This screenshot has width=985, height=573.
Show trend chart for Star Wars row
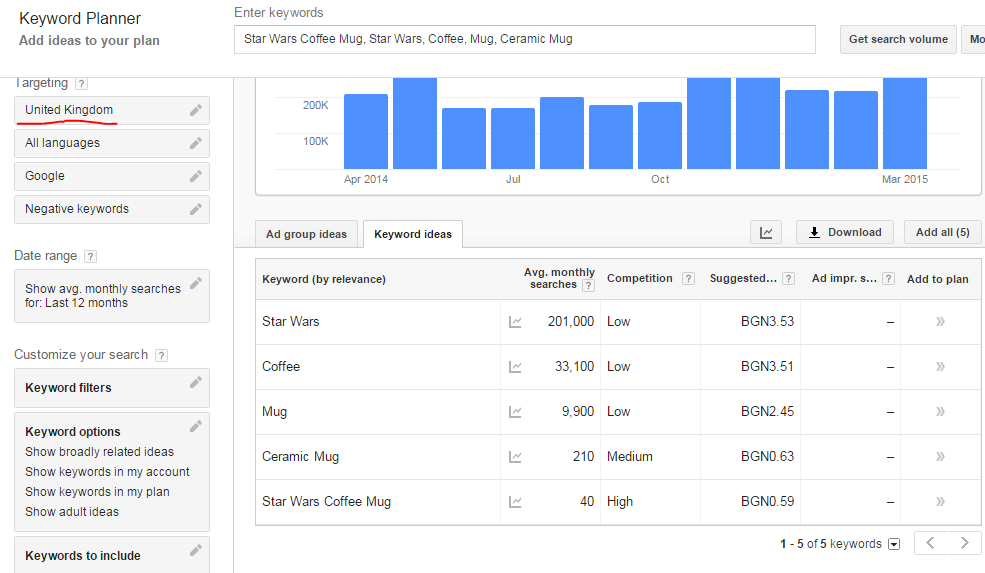click(515, 322)
